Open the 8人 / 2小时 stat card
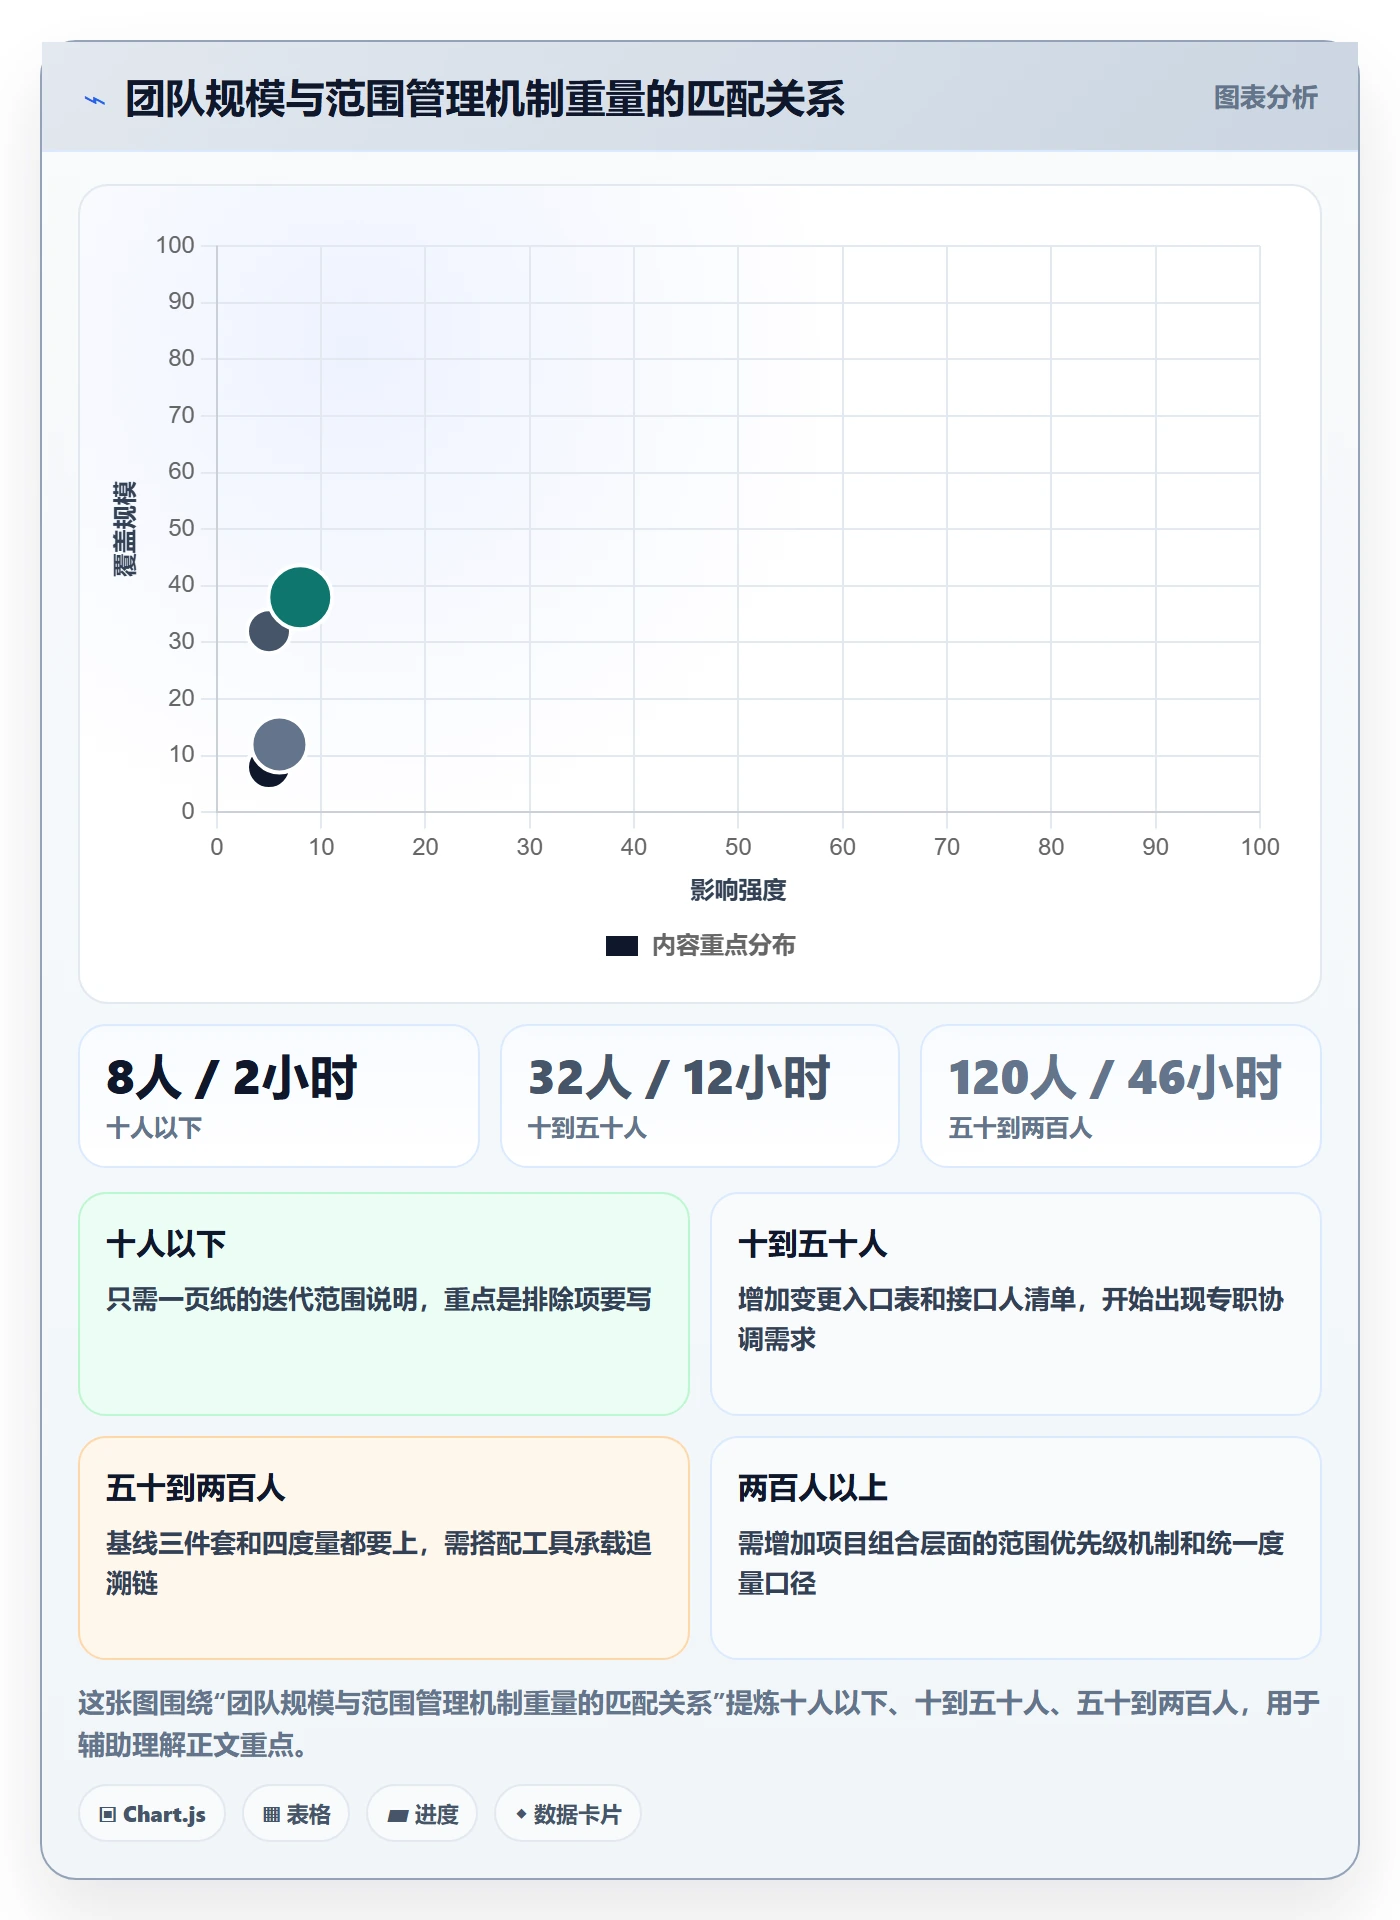 (x=279, y=1096)
